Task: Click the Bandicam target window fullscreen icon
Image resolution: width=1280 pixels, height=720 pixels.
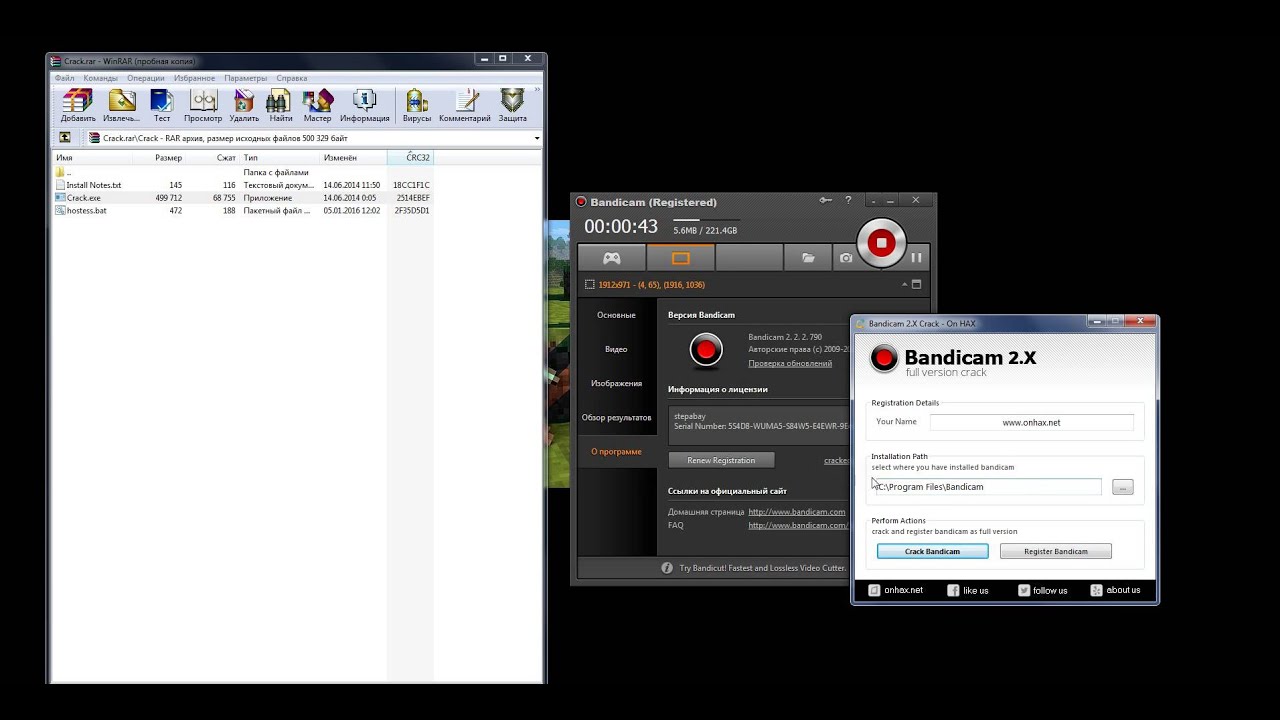Action: pos(916,284)
